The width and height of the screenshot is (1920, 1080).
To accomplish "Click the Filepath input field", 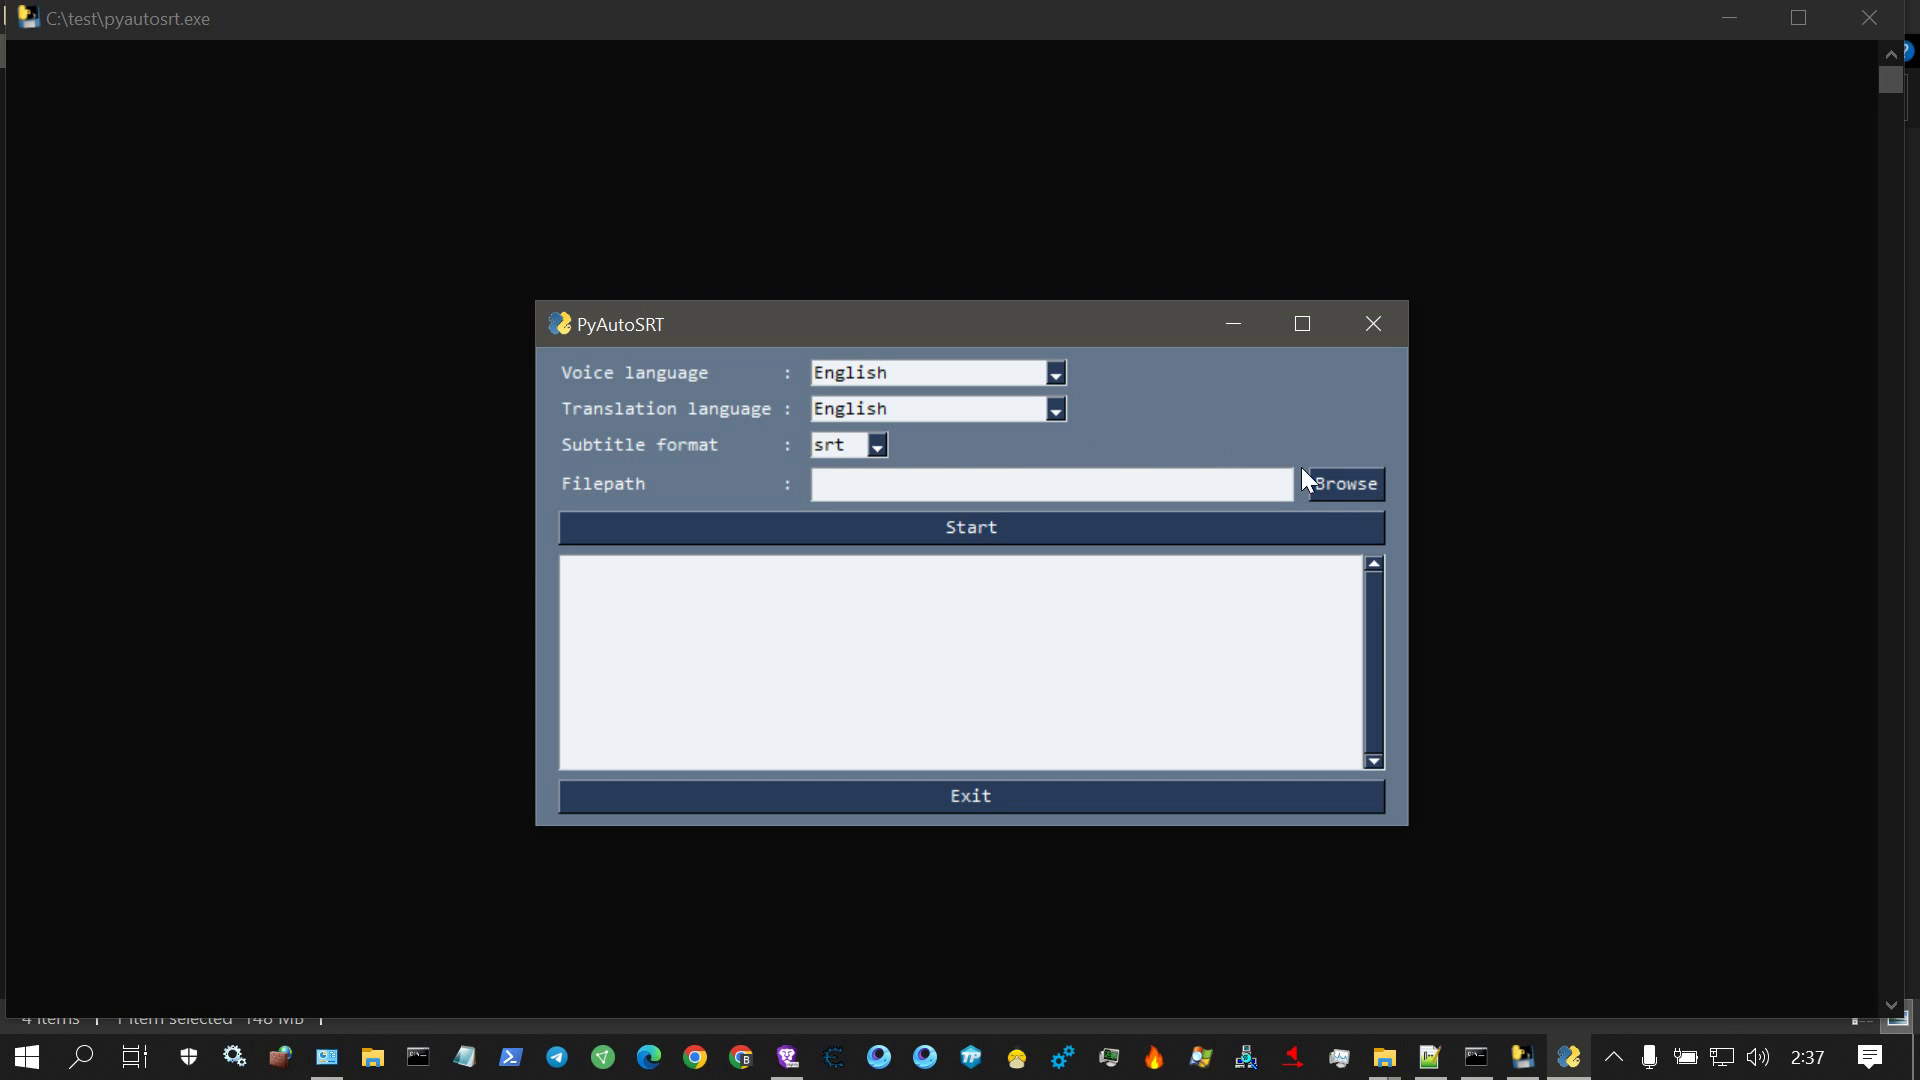I will 1052,484.
